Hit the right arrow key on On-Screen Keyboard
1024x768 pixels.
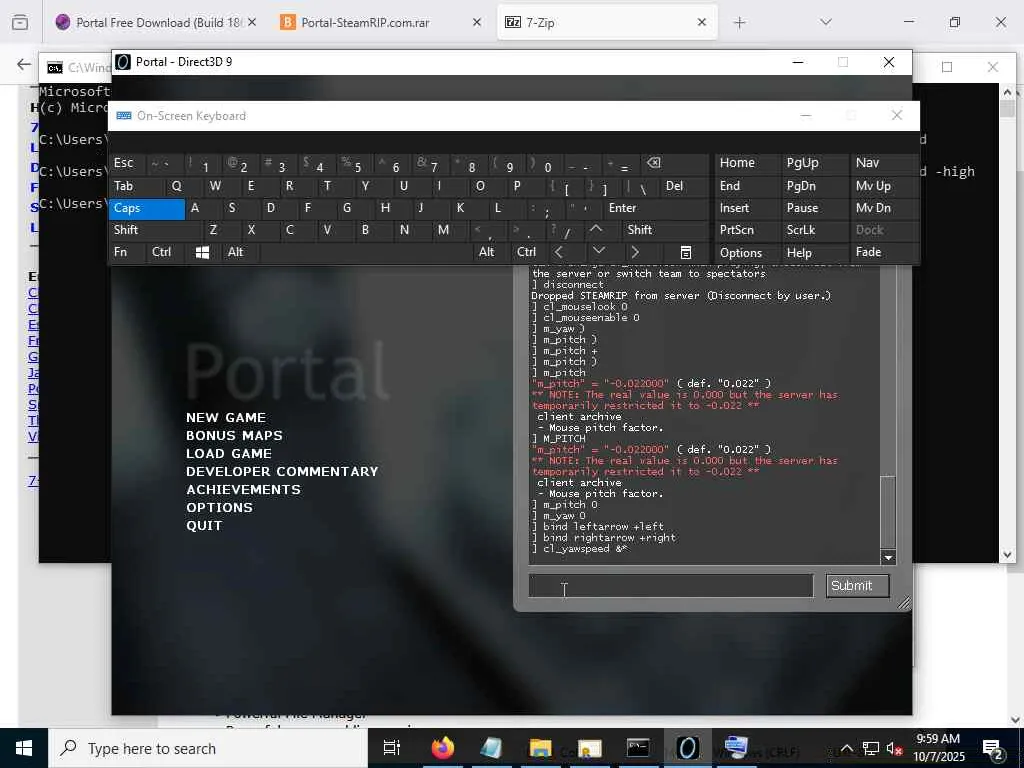(635, 252)
